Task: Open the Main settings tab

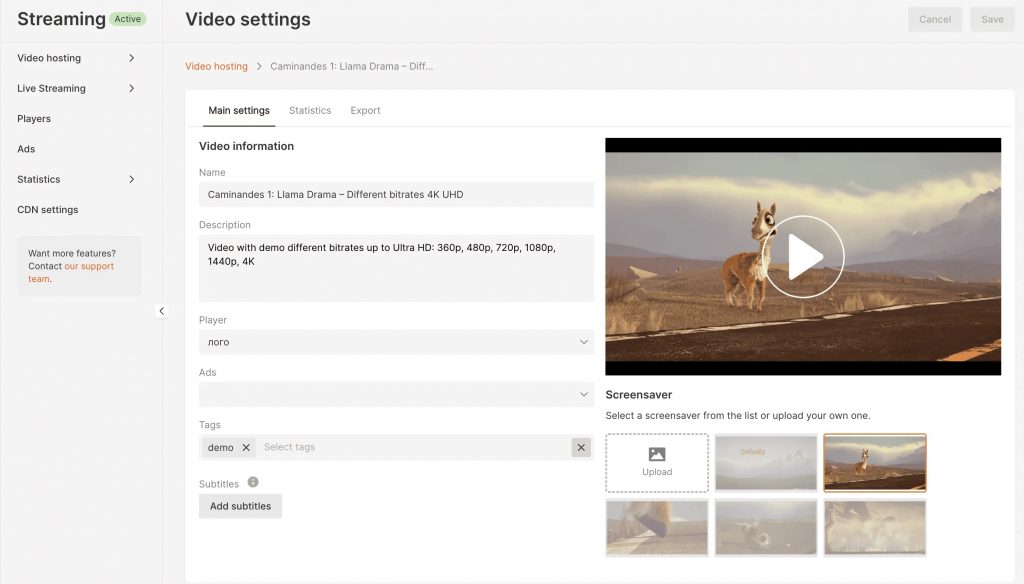Action: pos(239,110)
